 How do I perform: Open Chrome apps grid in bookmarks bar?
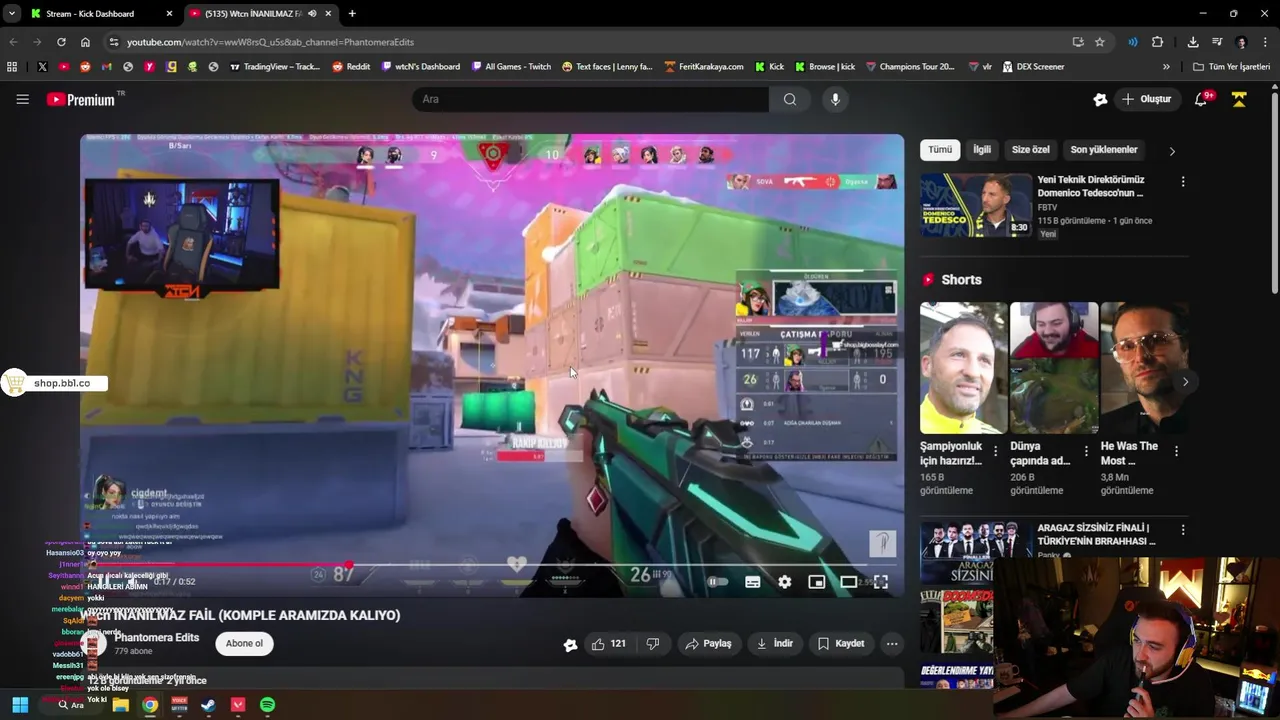tap(12, 67)
